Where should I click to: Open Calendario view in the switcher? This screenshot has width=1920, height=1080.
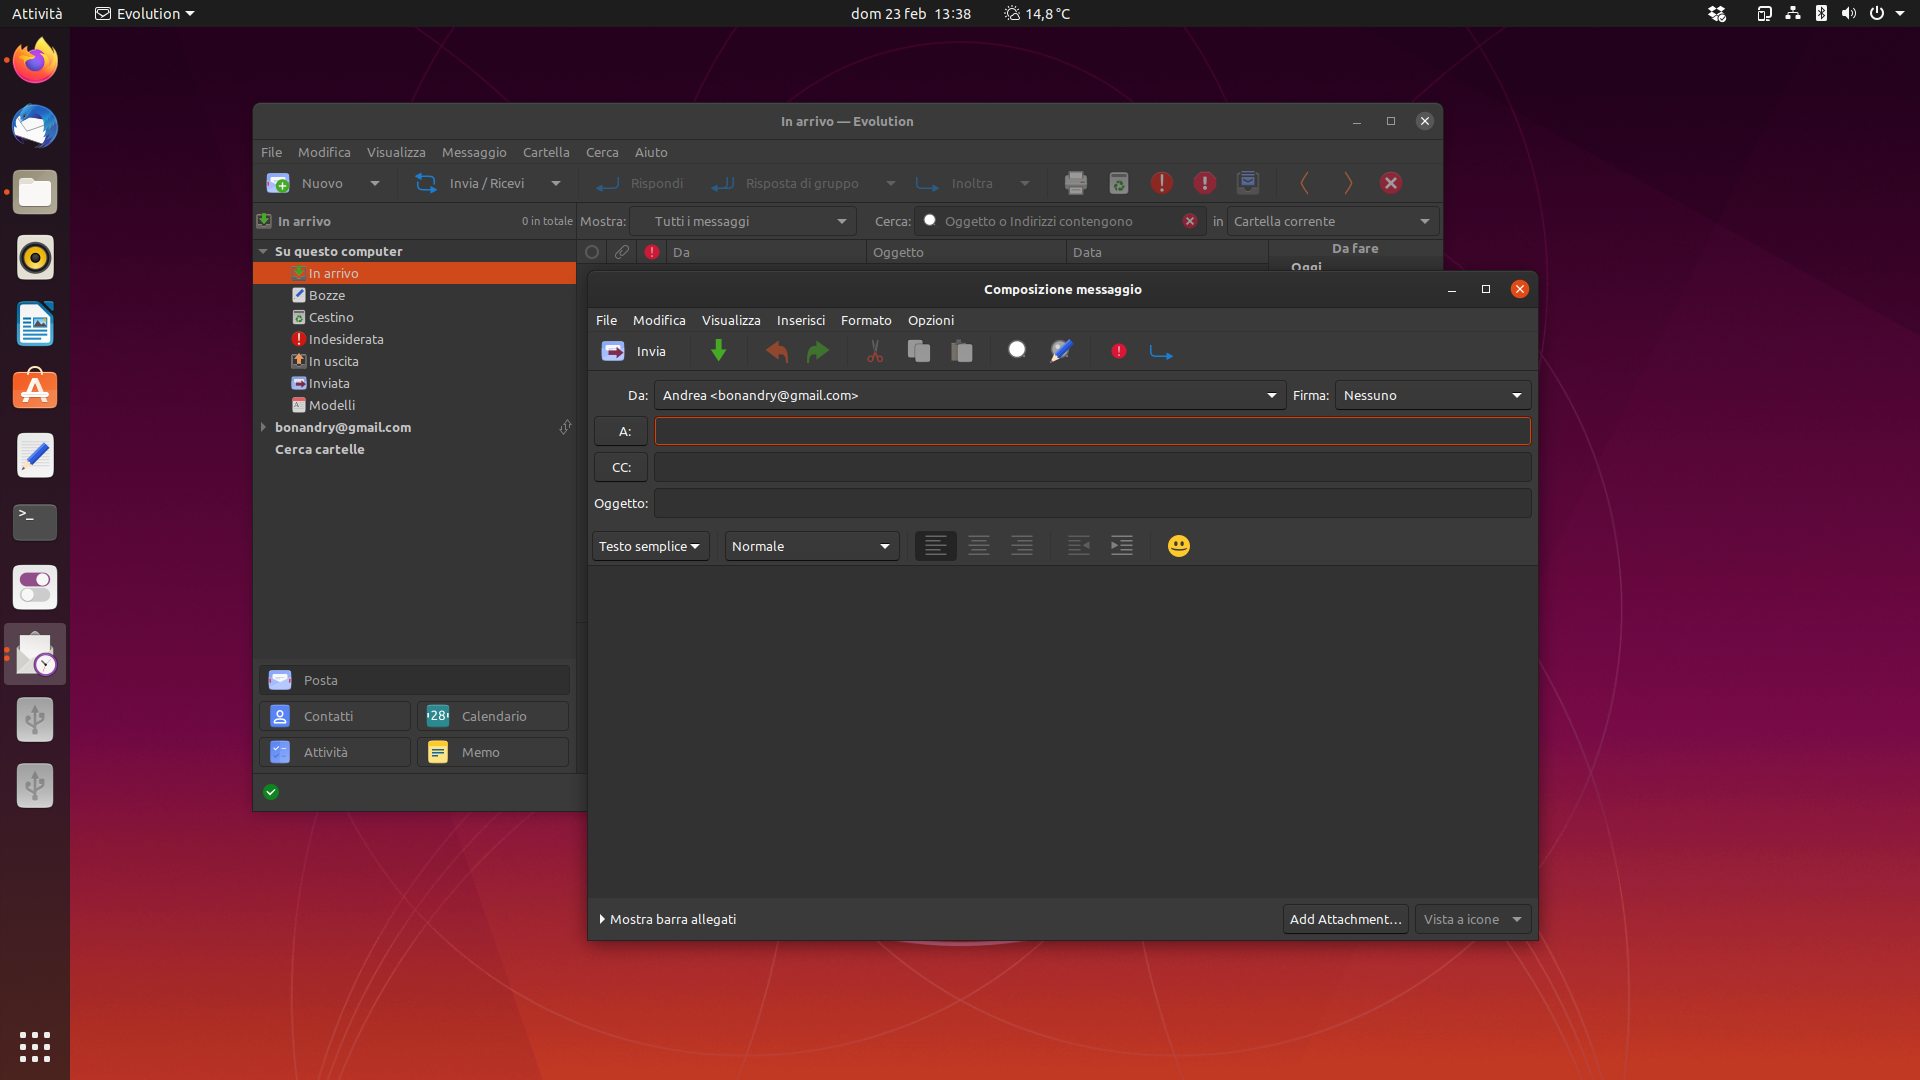point(493,716)
